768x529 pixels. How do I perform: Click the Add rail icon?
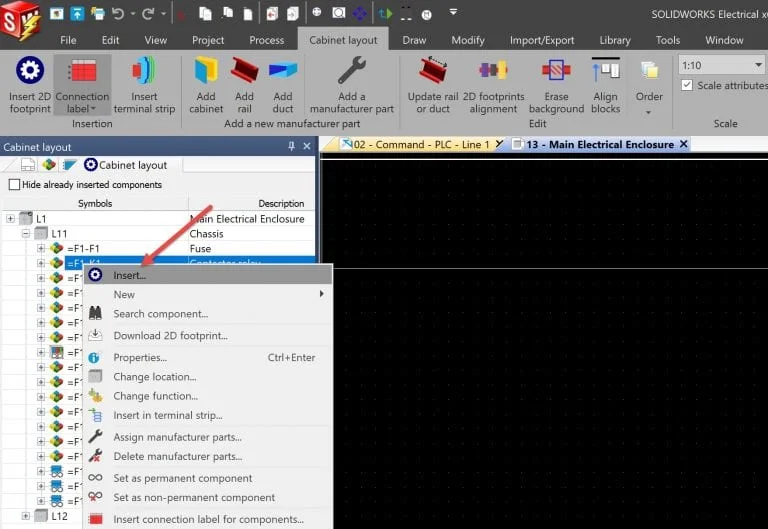coord(244,72)
